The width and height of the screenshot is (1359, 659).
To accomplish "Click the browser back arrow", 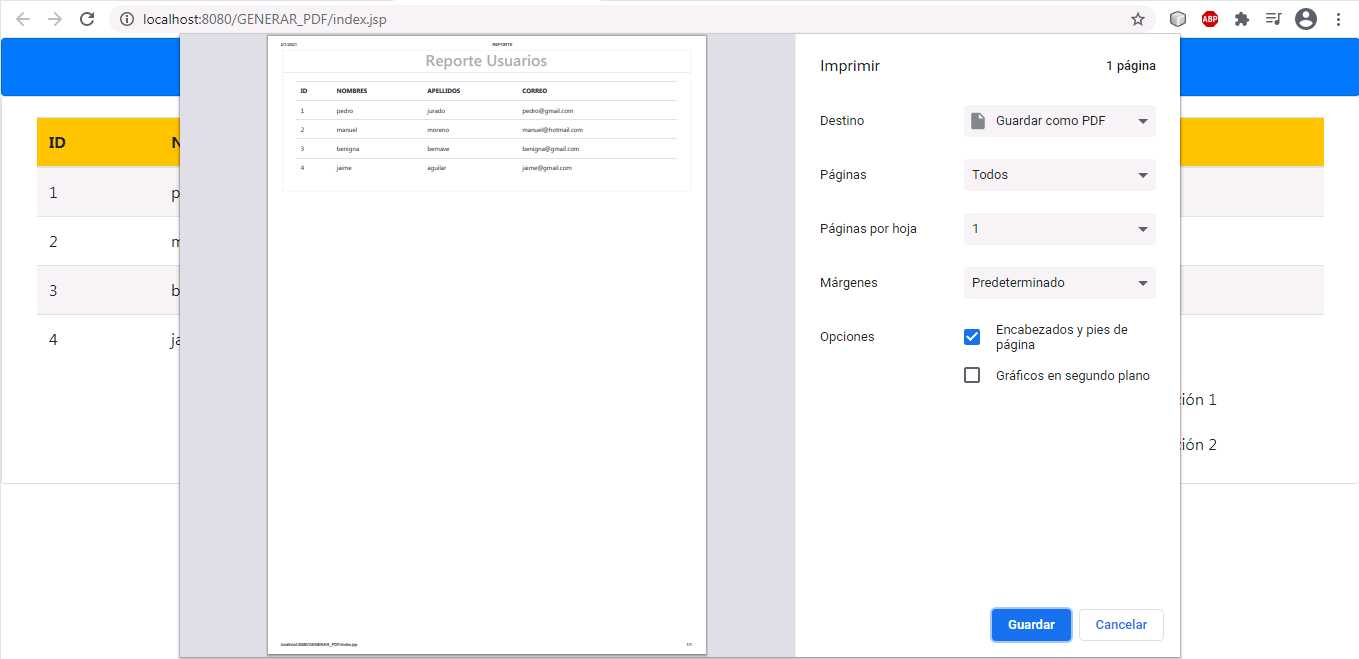I will pyautogui.click(x=22, y=18).
